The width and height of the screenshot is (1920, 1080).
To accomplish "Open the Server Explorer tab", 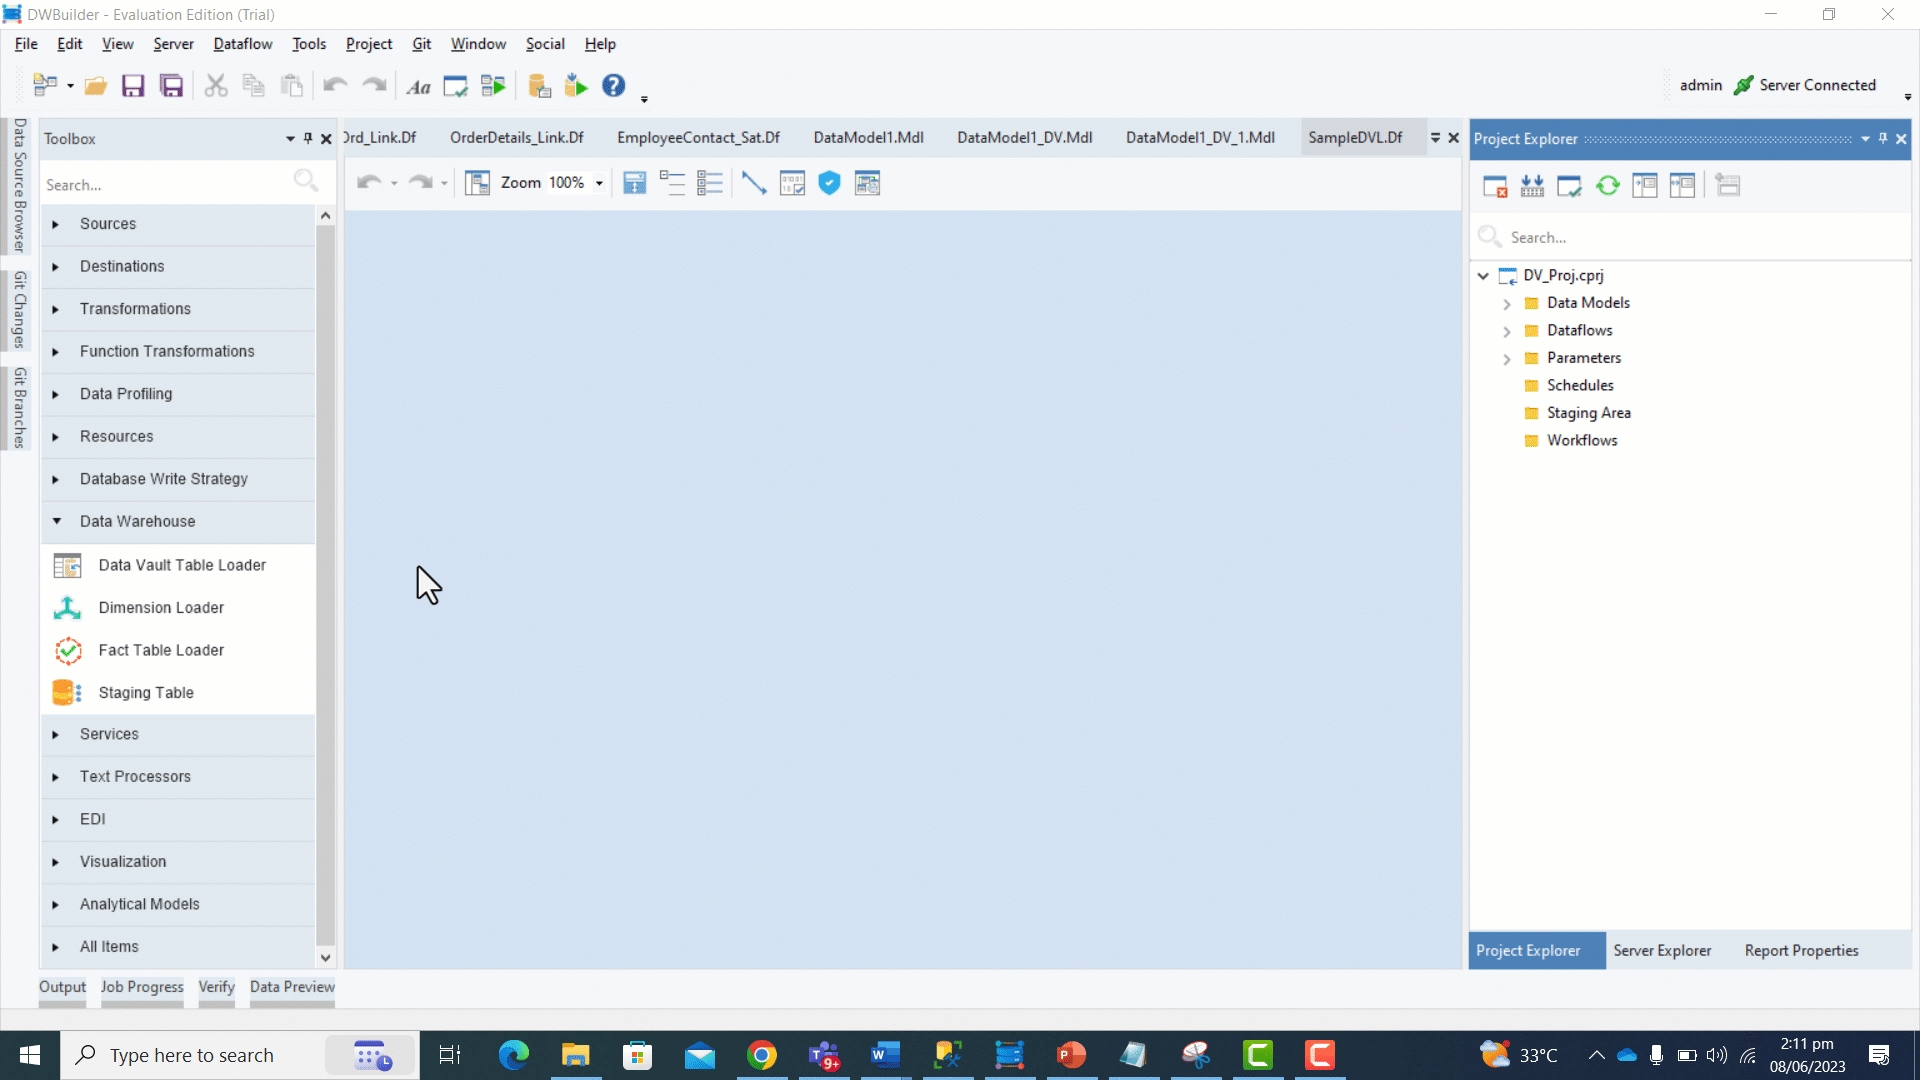I will tap(1661, 951).
